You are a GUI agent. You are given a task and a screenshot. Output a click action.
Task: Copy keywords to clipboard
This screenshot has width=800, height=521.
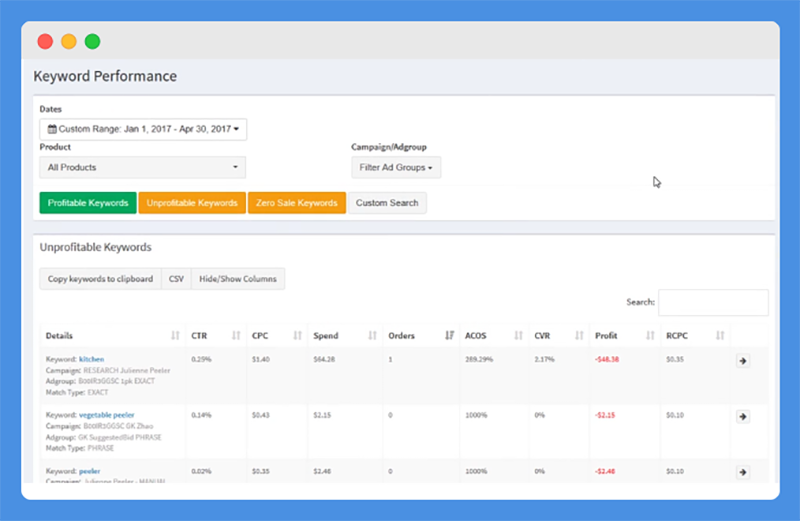point(100,279)
